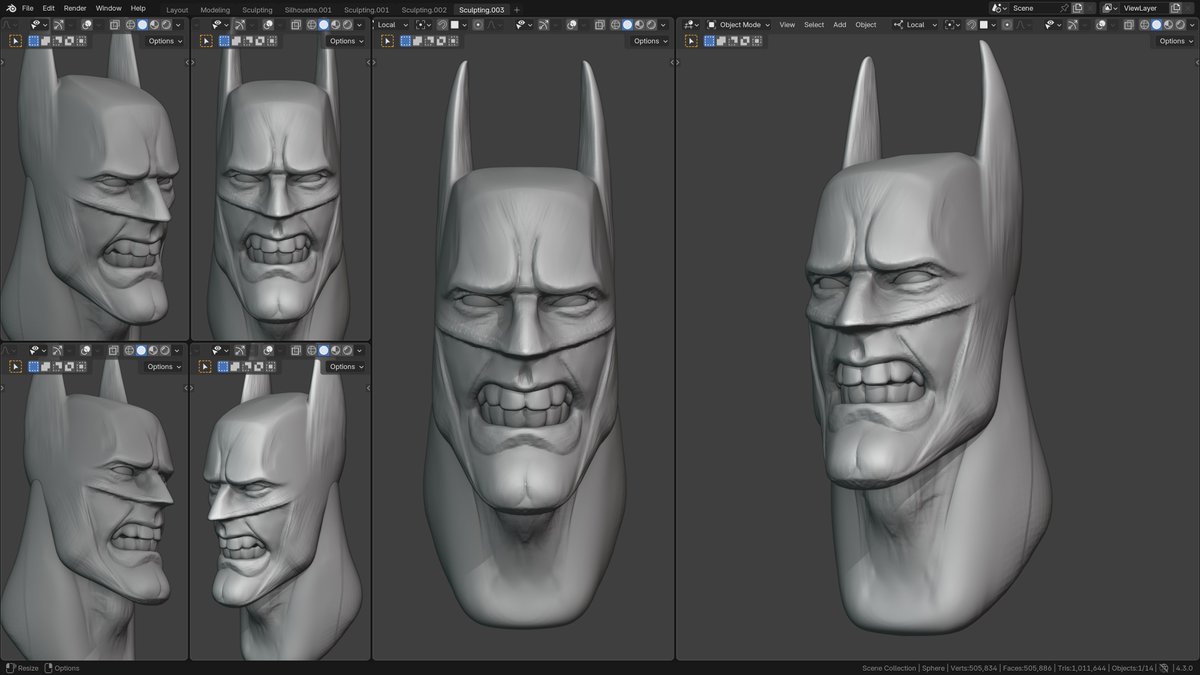Switch right viewport to solid shading

pyautogui.click(x=1156, y=25)
